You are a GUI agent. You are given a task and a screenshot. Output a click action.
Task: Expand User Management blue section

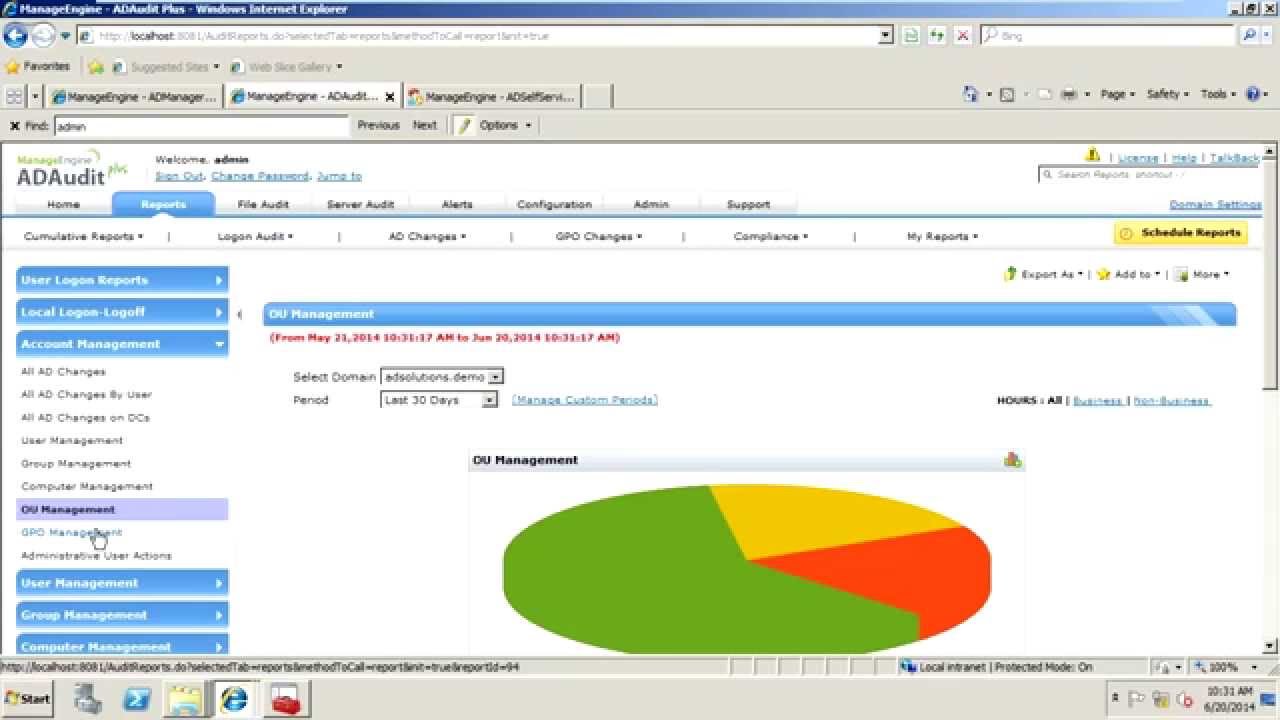[122, 583]
